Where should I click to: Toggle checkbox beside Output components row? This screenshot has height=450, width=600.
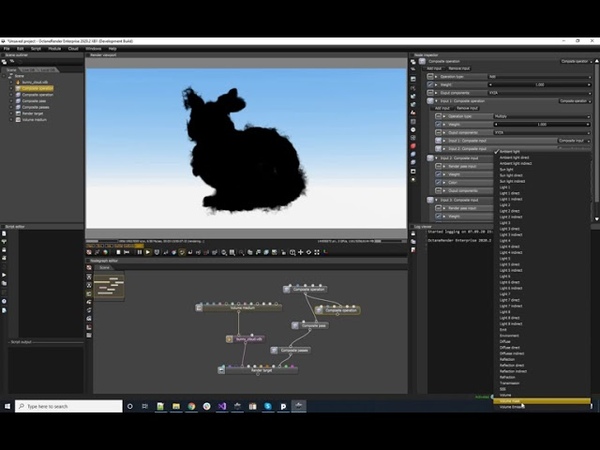(x=431, y=92)
